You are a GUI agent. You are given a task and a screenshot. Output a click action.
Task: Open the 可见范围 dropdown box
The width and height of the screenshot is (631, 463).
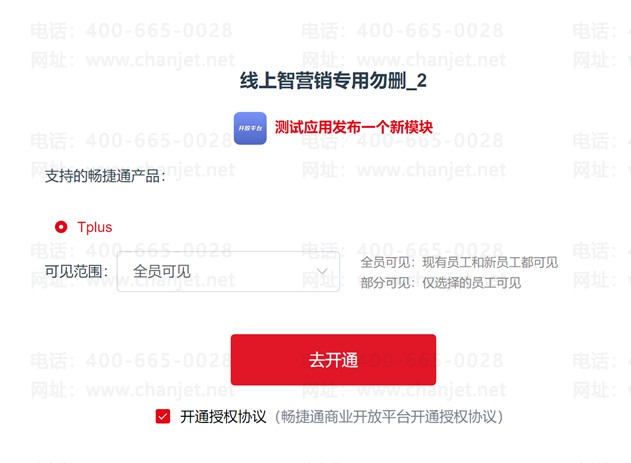tap(228, 272)
